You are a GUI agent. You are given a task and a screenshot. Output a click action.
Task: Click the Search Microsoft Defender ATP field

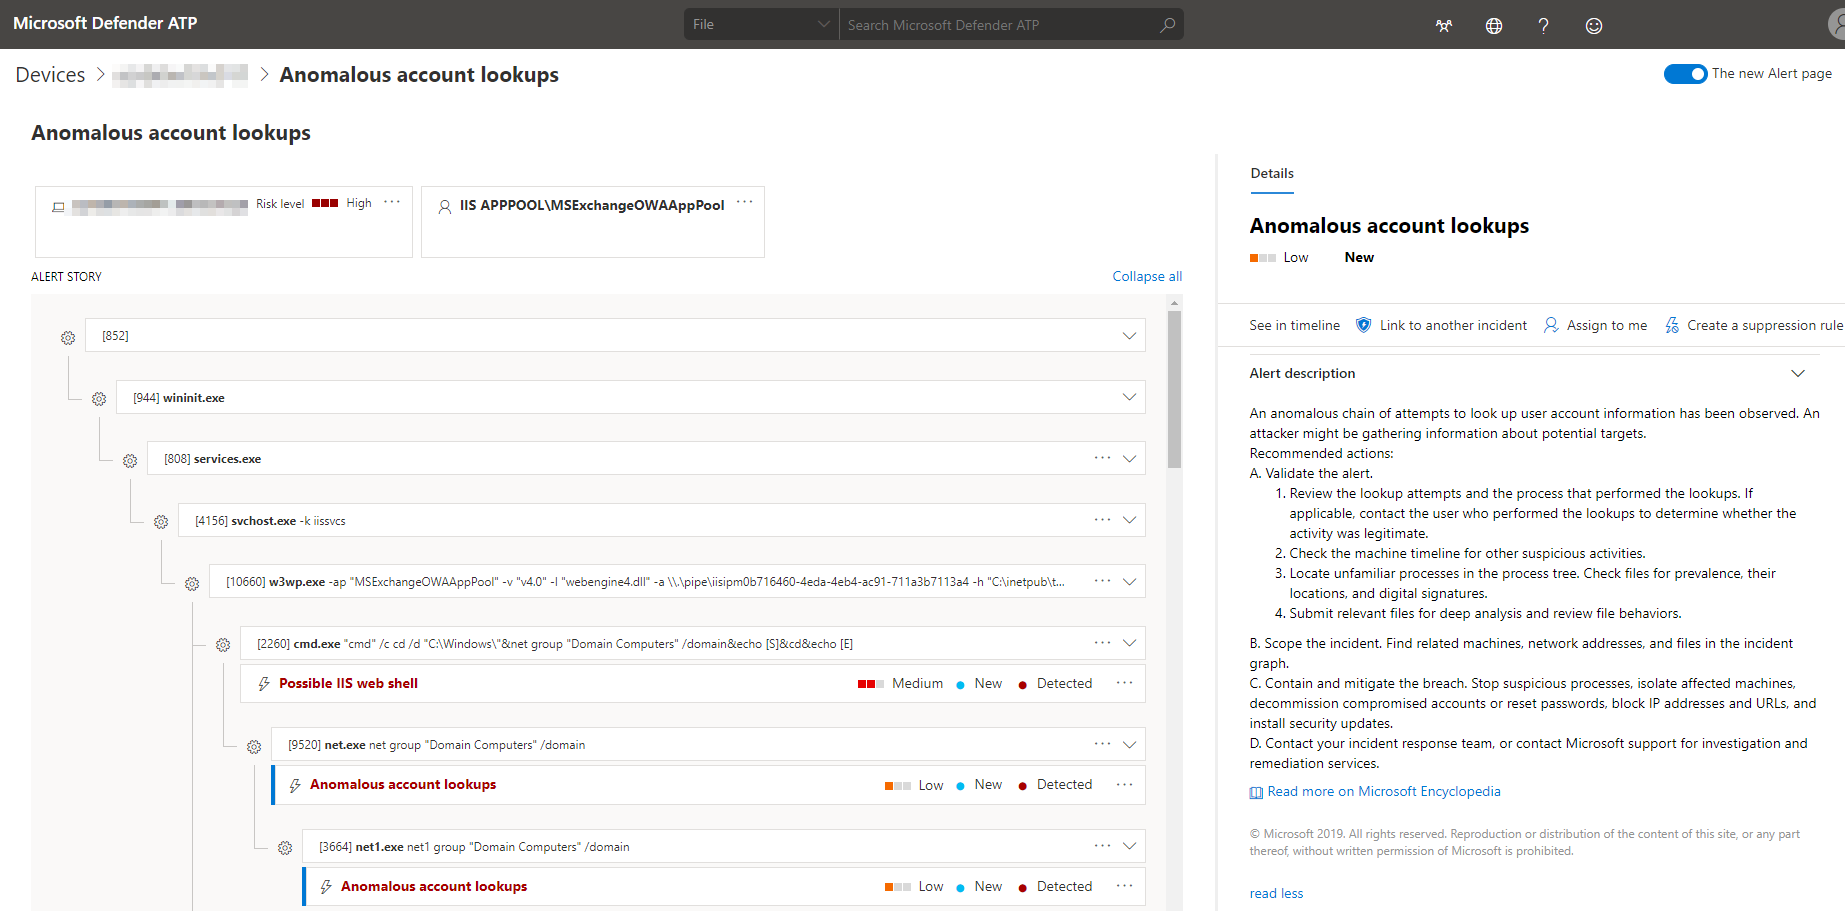[1000, 23]
